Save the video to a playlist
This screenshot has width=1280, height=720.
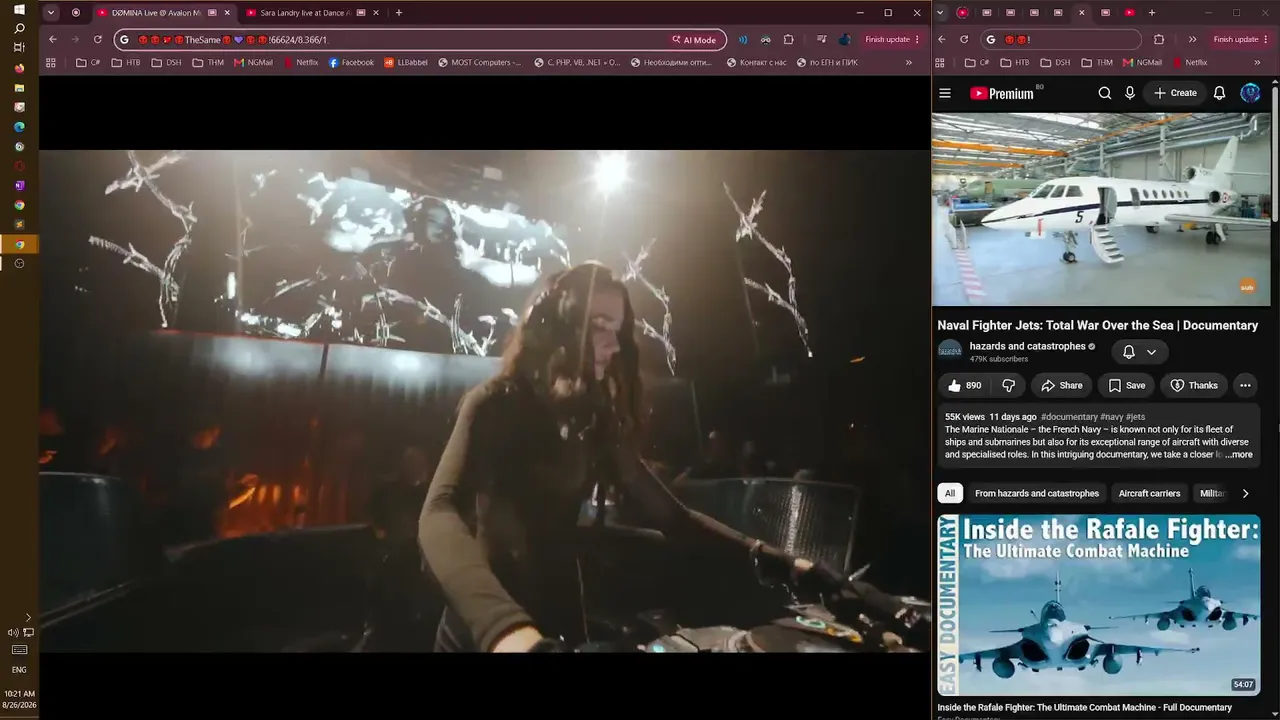click(x=1127, y=385)
